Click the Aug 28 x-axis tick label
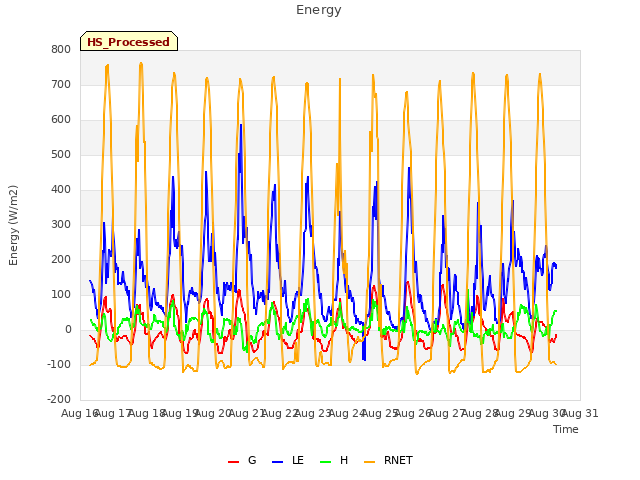The image size is (640, 480). (480, 413)
